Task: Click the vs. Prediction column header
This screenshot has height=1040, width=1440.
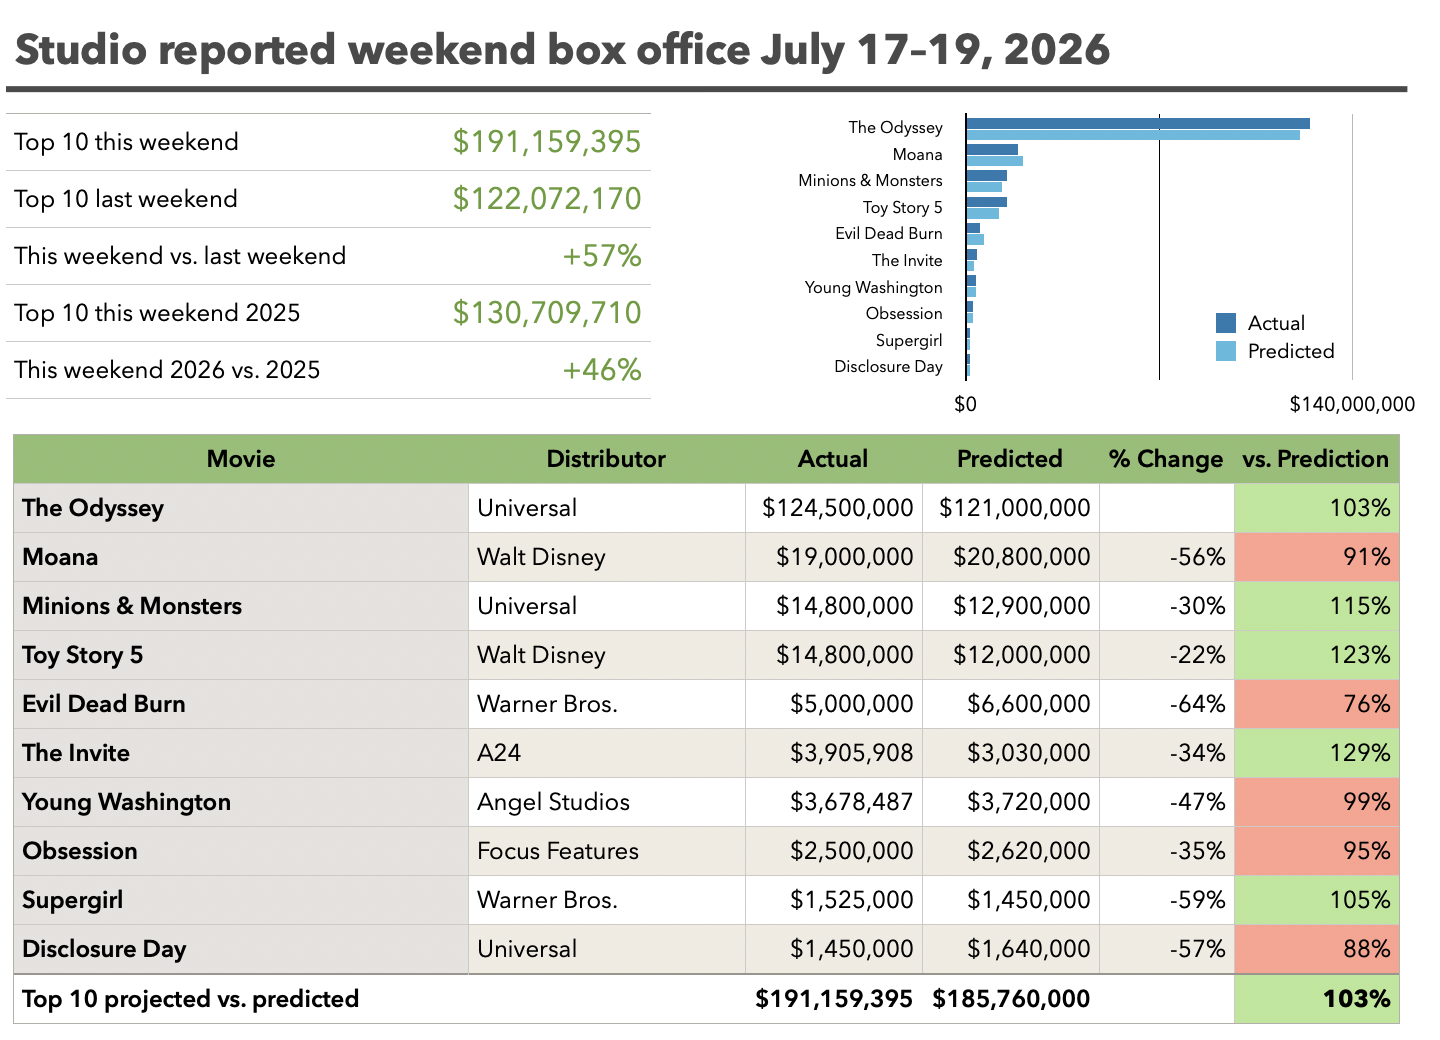Action: pyautogui.click(x=1316, y=459)
